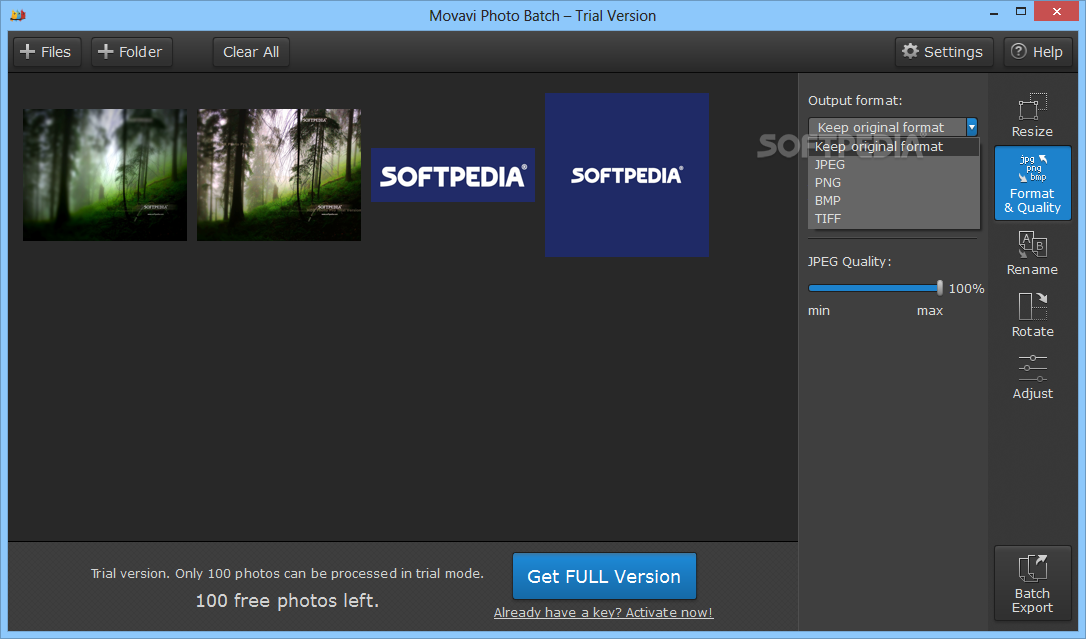The width and height of the screenshot is (1086, 639).
Task: Click the Movavi app icon in title bar
Action: tap(17, 15)
